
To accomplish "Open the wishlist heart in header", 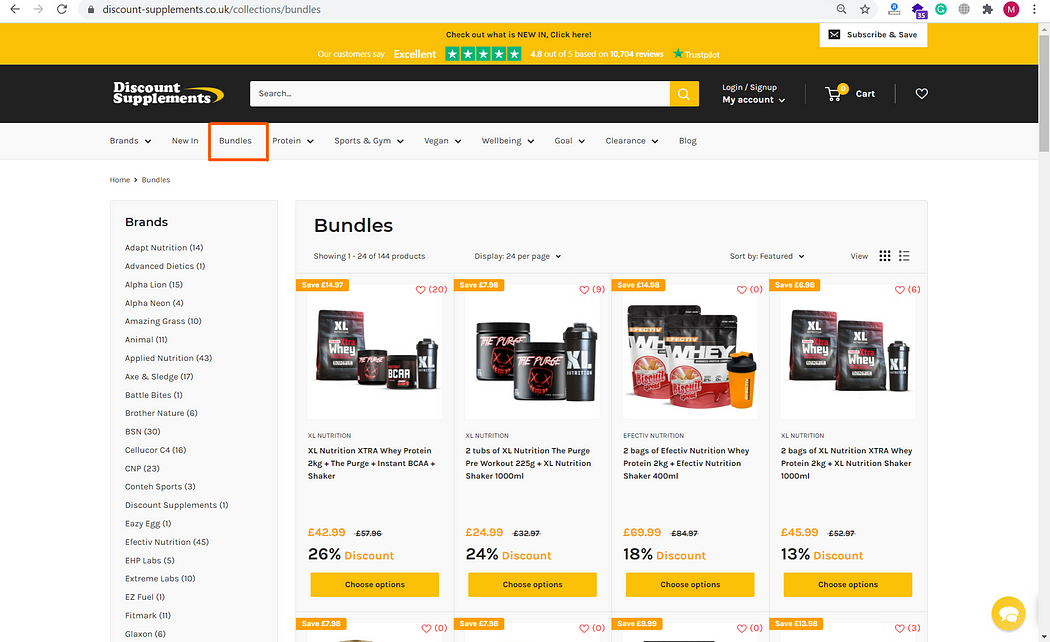I will coord(921,94).
